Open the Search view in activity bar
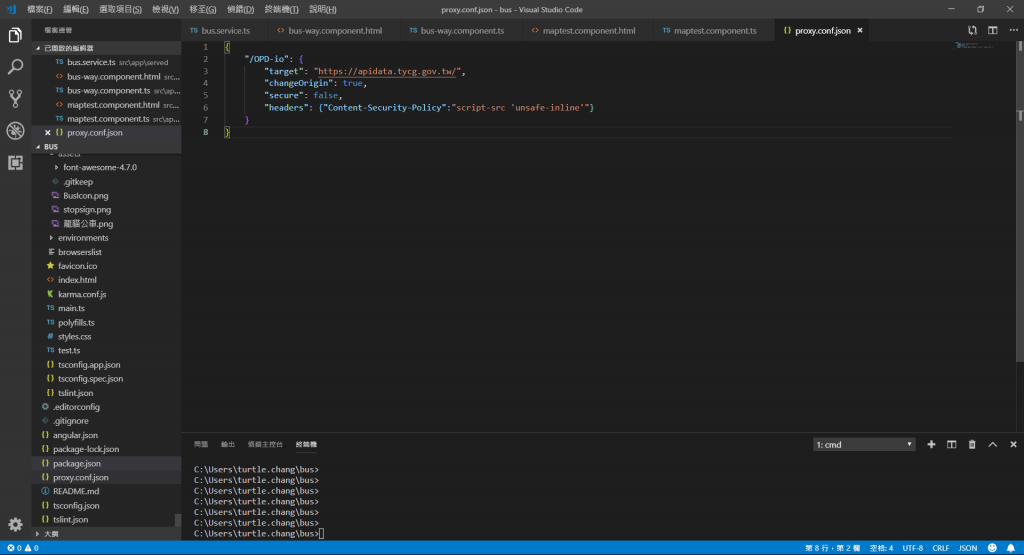The width and height of the screenshot is (1024, 555). point(15,67)
